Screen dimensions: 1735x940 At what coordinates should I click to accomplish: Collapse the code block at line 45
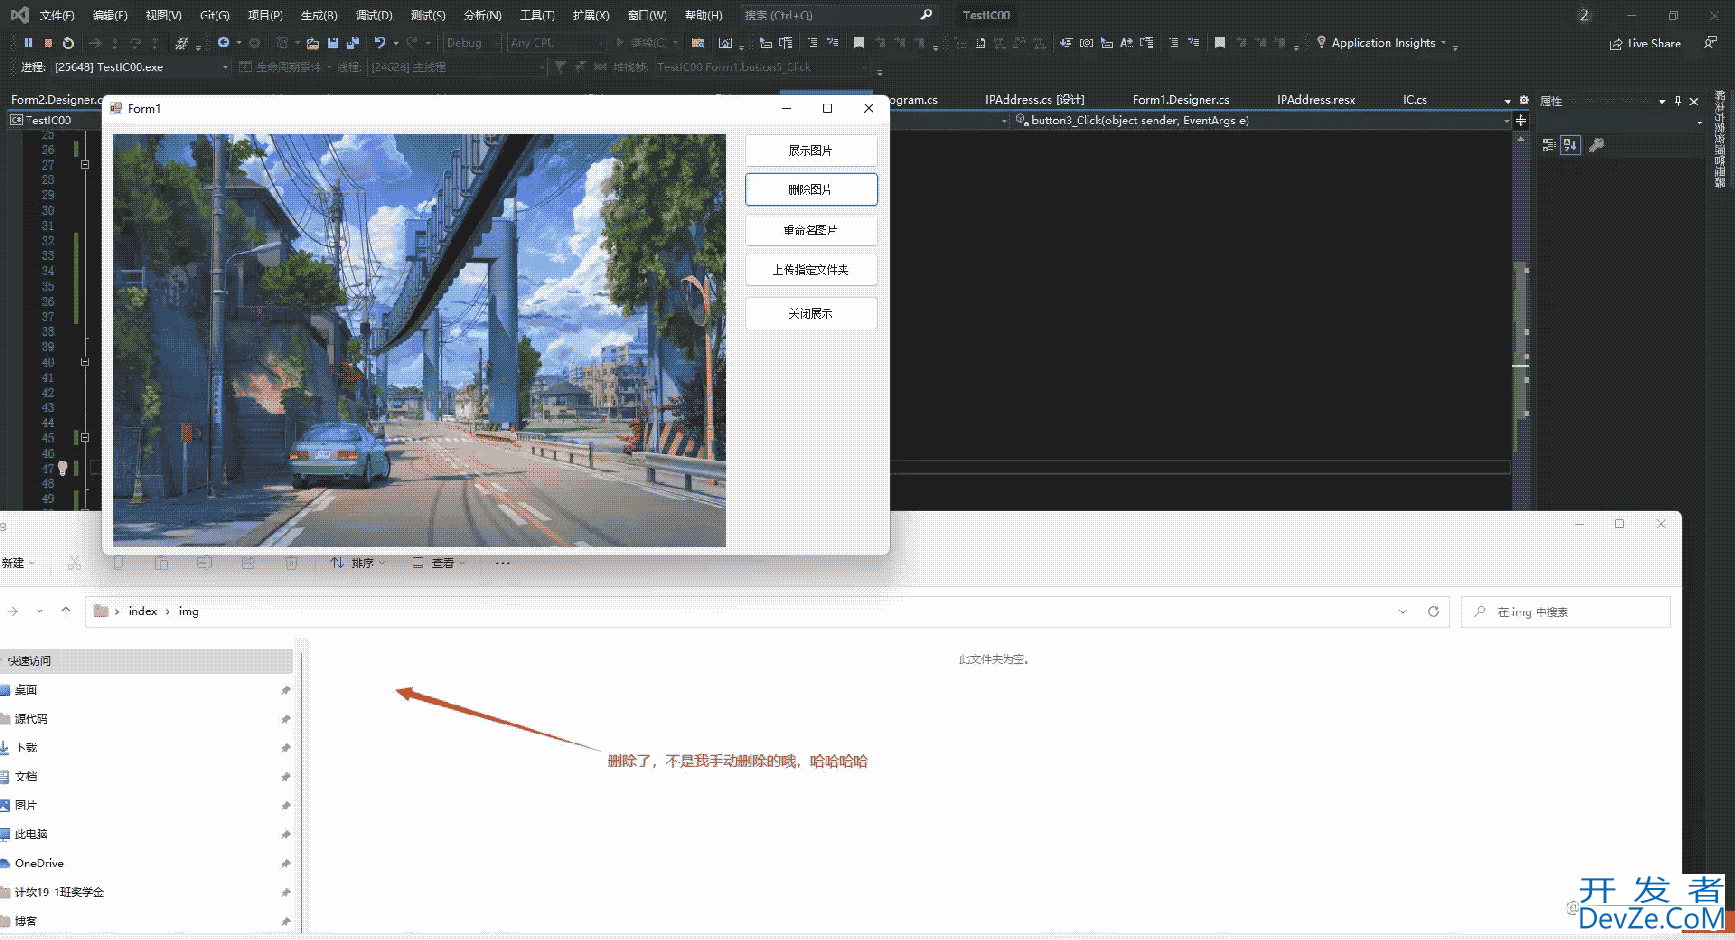coord(85,438)
